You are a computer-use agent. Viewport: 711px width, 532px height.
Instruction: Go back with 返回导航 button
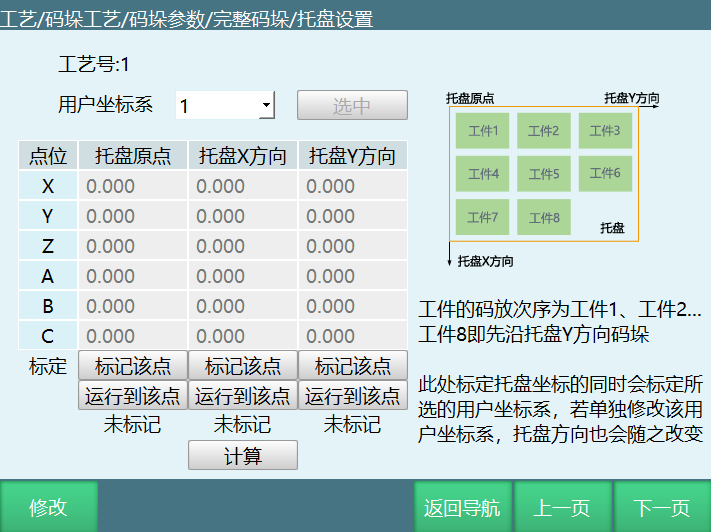tap(462, 507)
